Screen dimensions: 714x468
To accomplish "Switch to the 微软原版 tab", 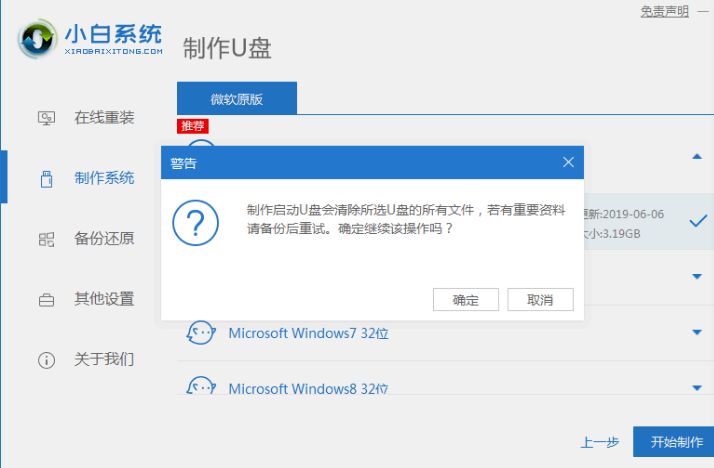I will click(x=237, y=99).
